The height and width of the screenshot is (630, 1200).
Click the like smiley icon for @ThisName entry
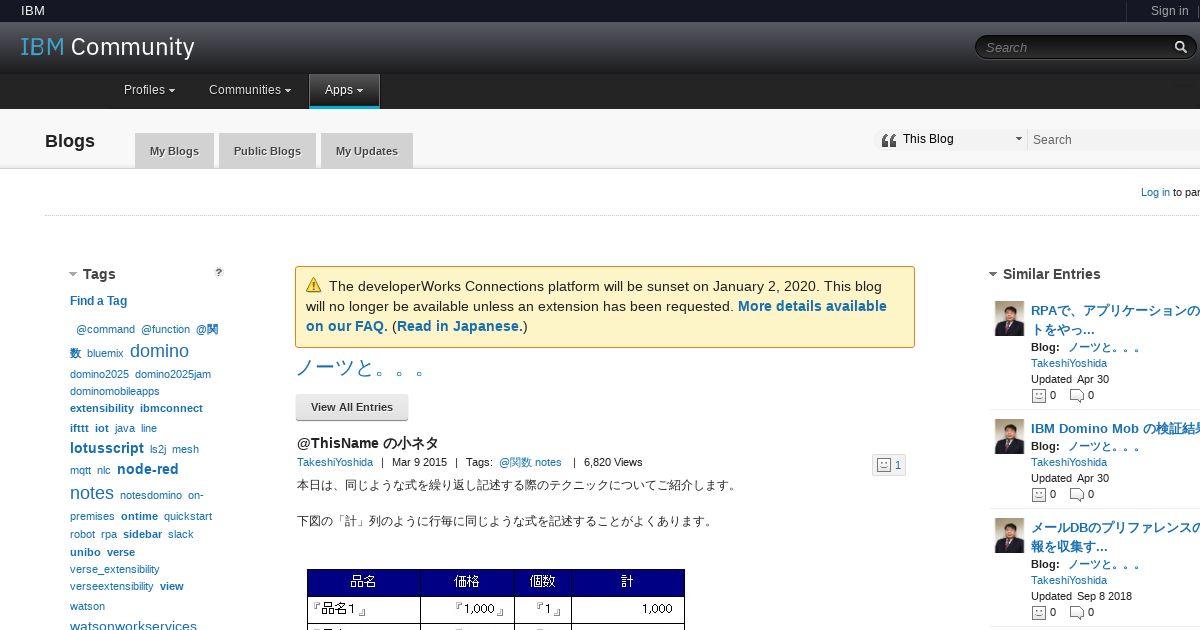[x=883, y=464]
